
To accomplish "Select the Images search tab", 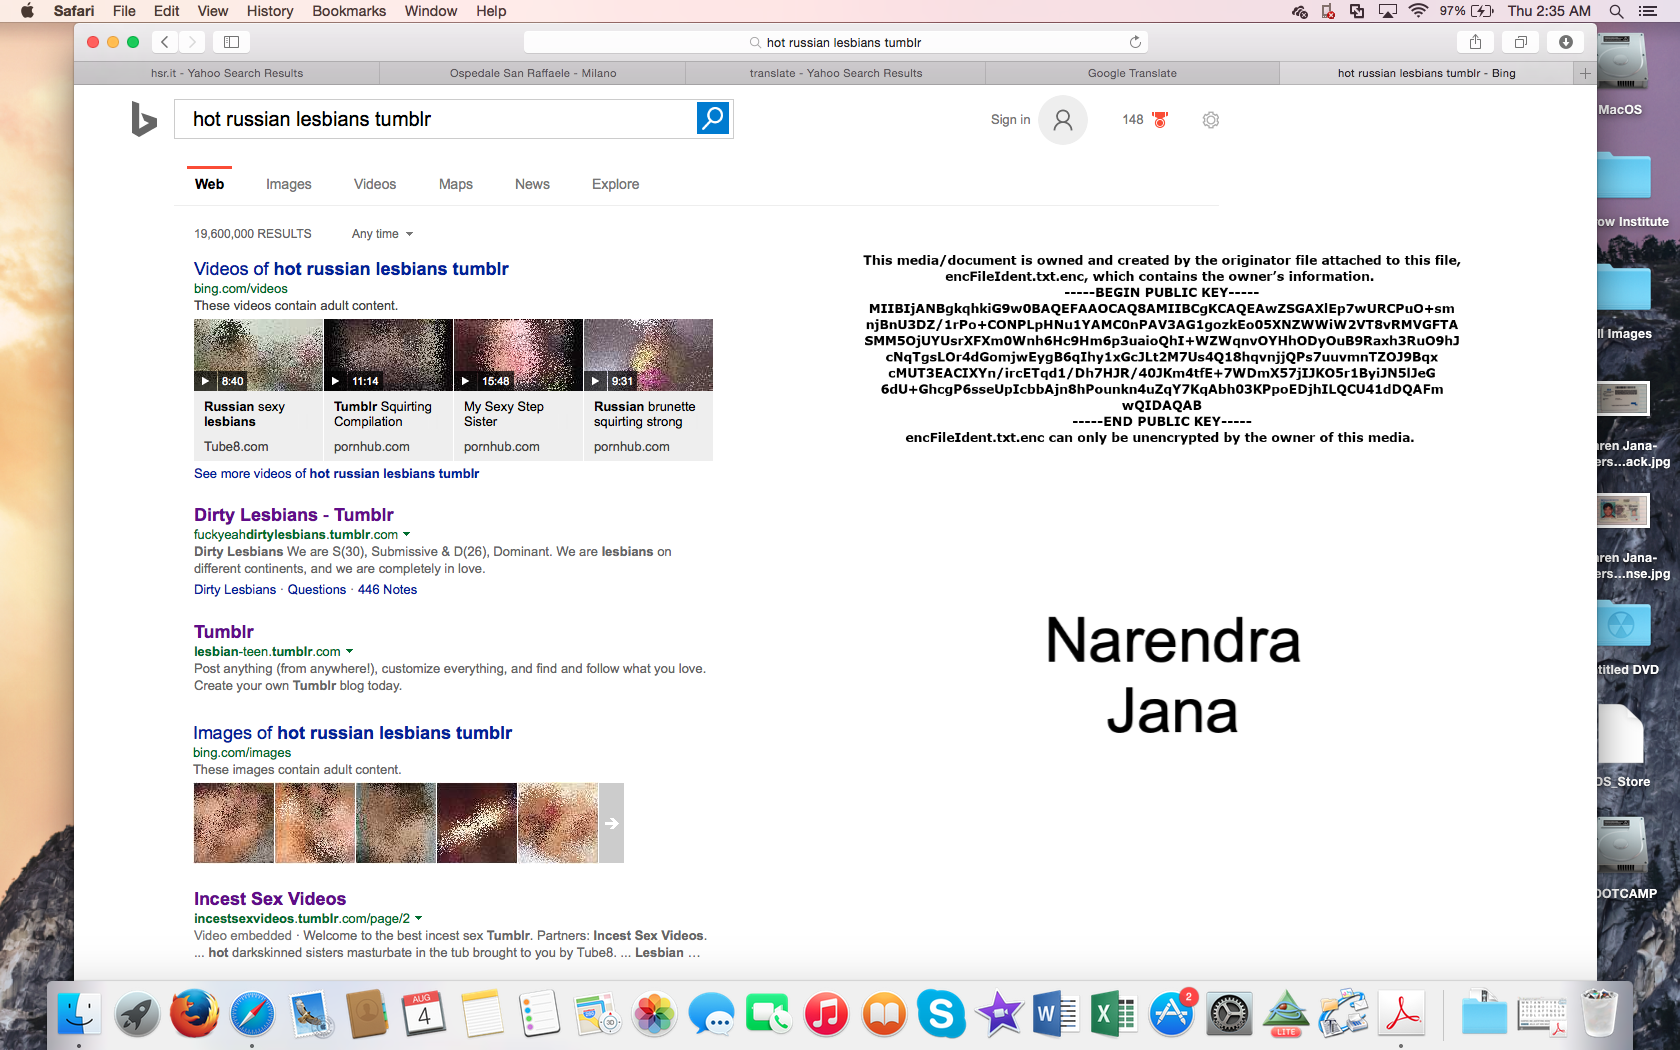I will pyautogui.click(x=289, y=184).
